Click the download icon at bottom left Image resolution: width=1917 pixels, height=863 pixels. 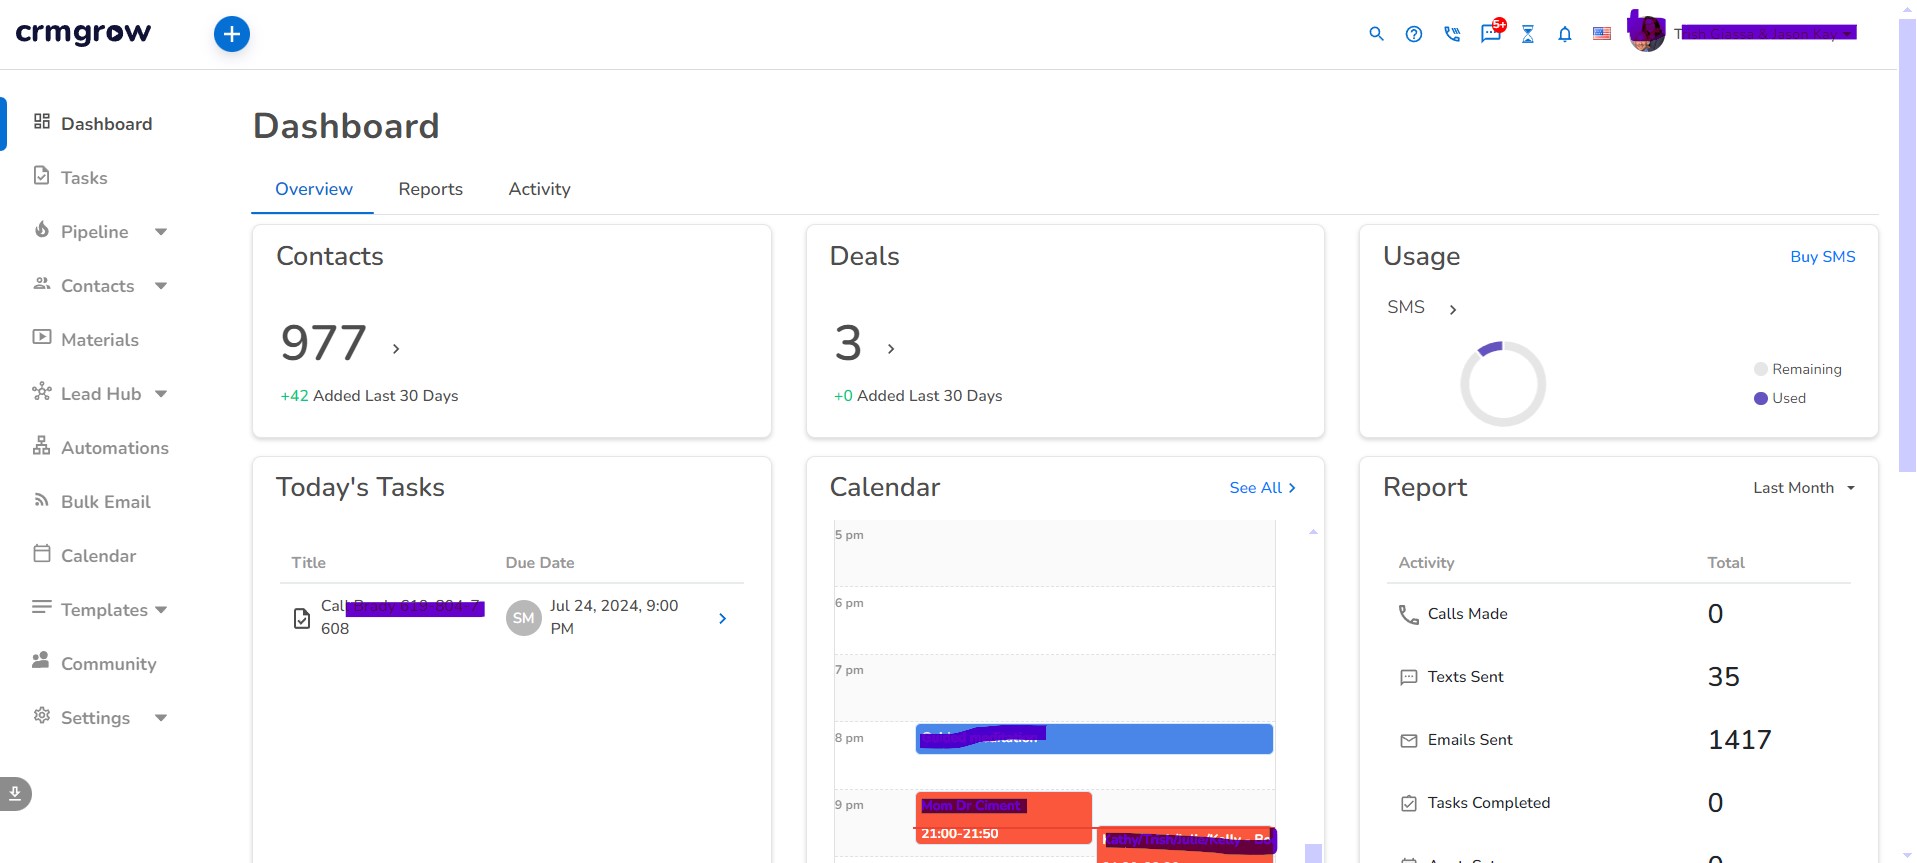(15, 794)
